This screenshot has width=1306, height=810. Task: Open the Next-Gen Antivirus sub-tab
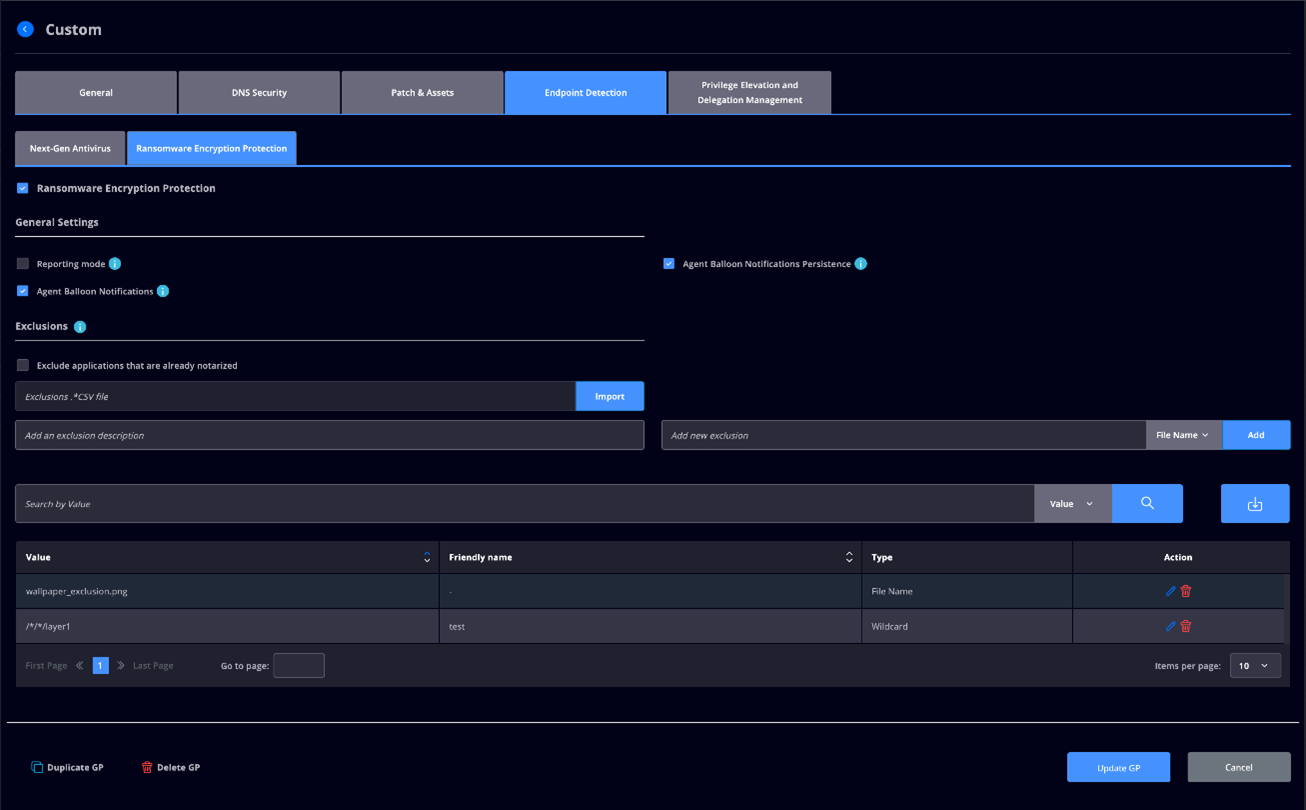click(70, 148)
